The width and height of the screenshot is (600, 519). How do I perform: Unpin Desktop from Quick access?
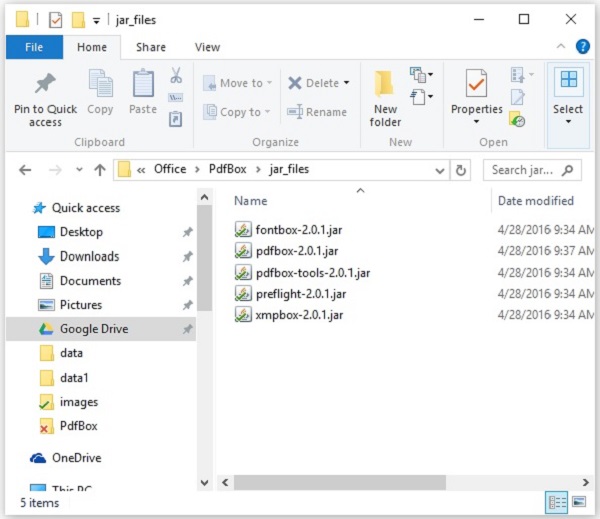click(188, 232)
